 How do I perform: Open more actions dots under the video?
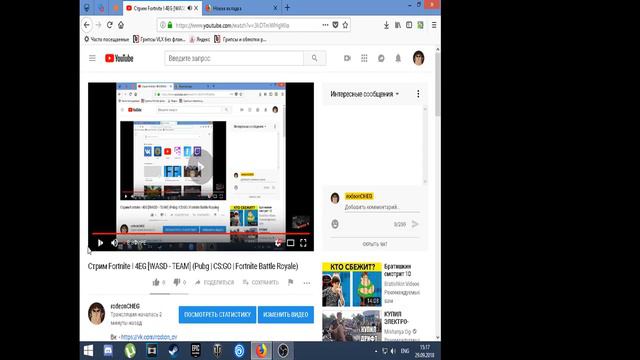point(307,282)
